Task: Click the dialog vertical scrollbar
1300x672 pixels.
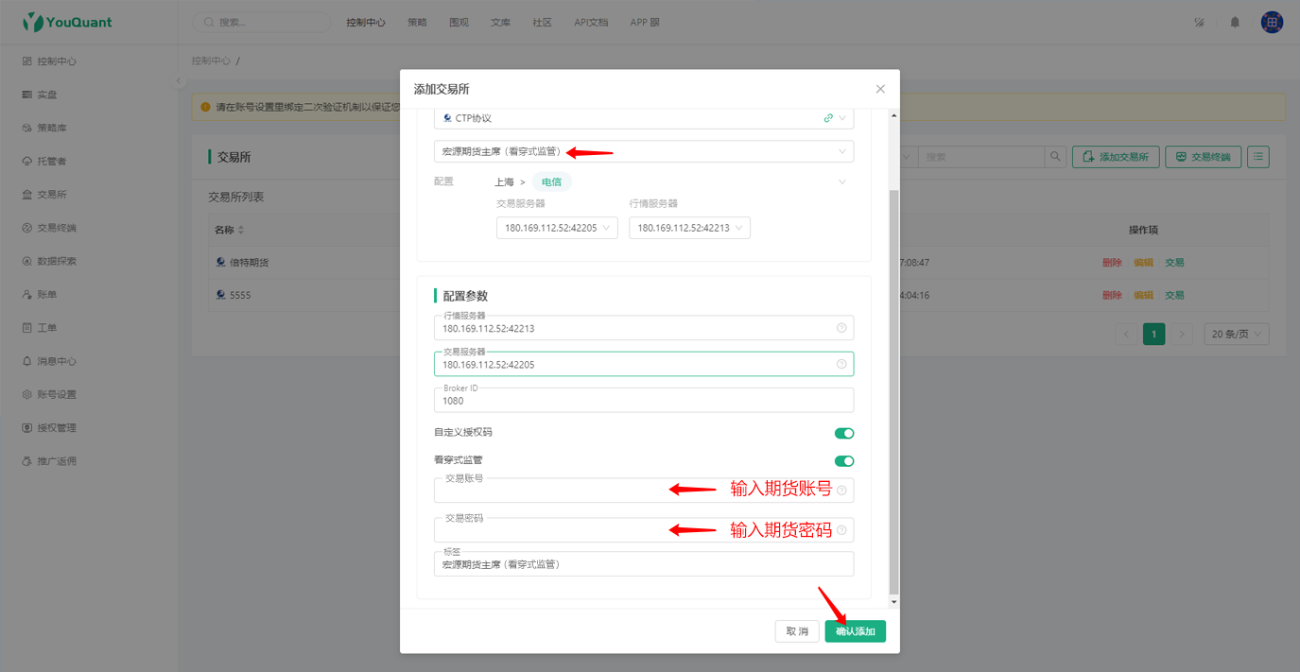Action: coord(894,390)
